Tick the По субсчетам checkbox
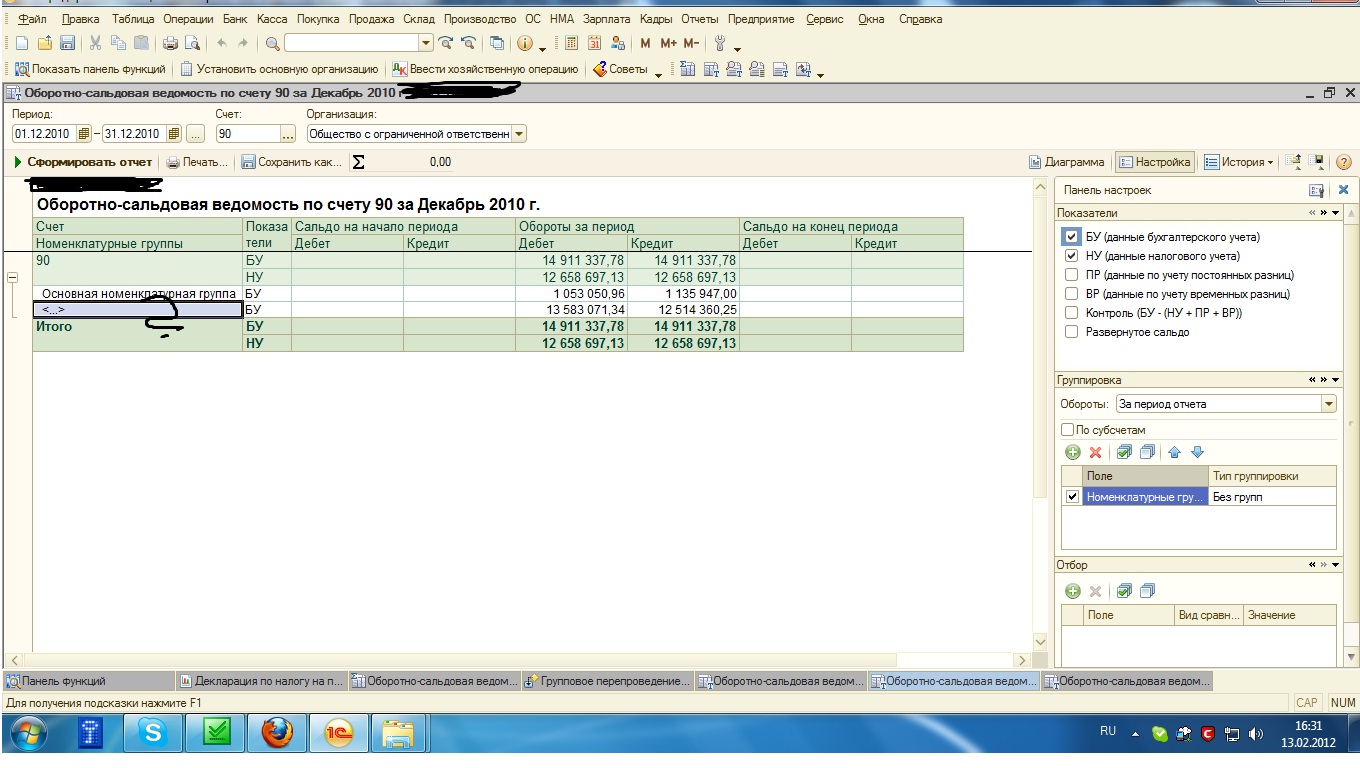The image size is (1360, 768). 1067,430
